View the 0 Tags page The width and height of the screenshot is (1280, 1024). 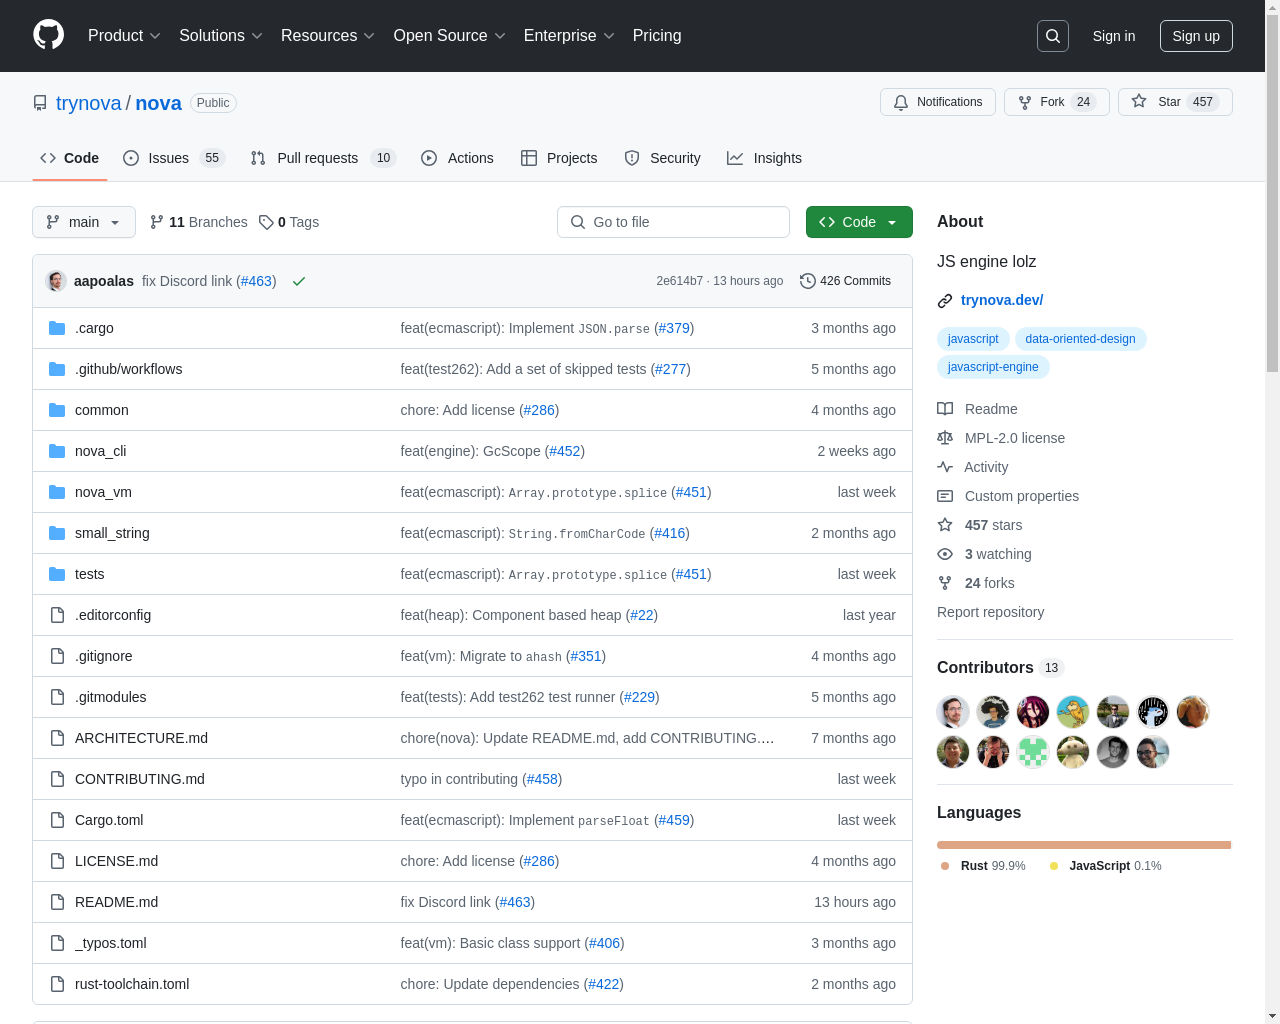(289, 222)
